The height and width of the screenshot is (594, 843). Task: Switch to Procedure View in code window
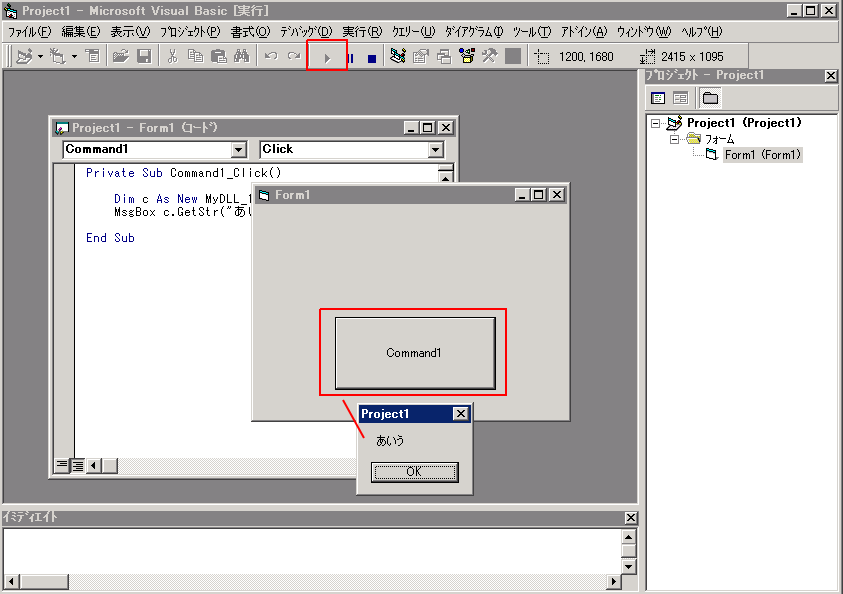[x=61, y=465]
